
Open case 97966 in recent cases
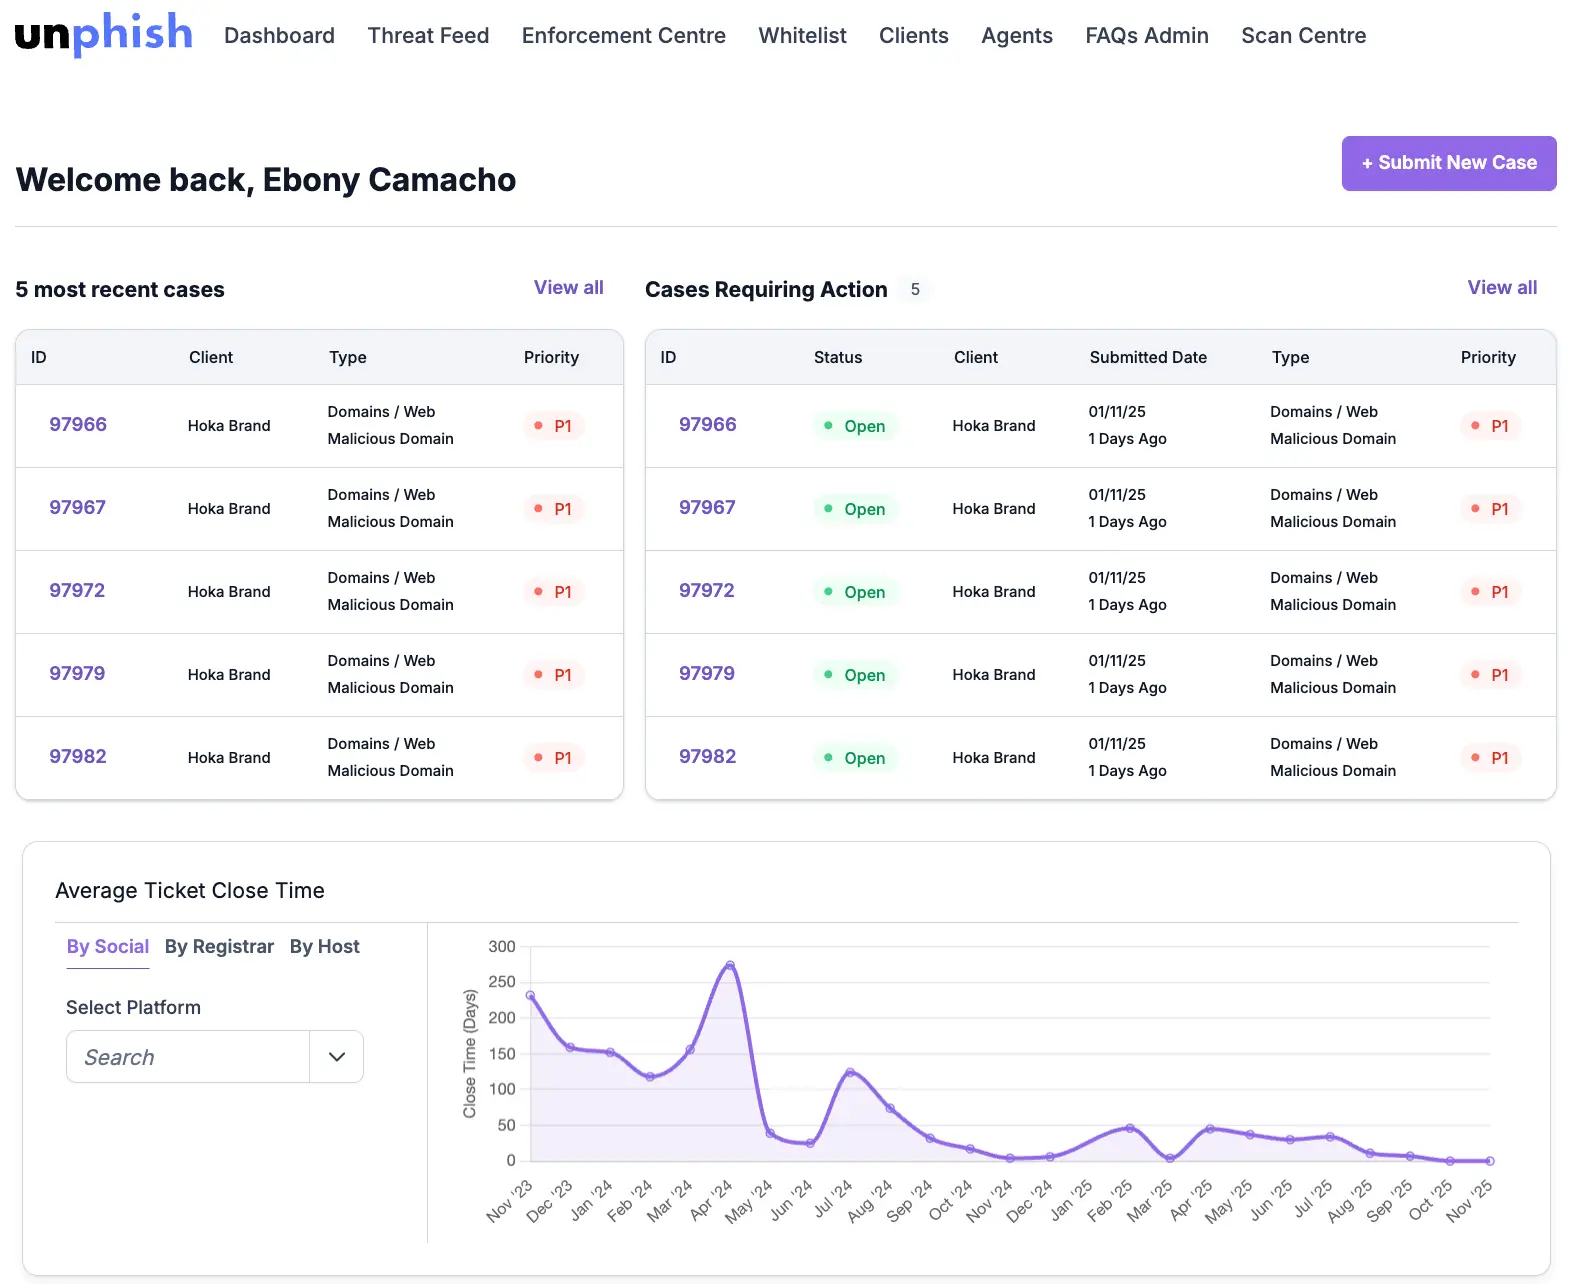tap(78, 425)
